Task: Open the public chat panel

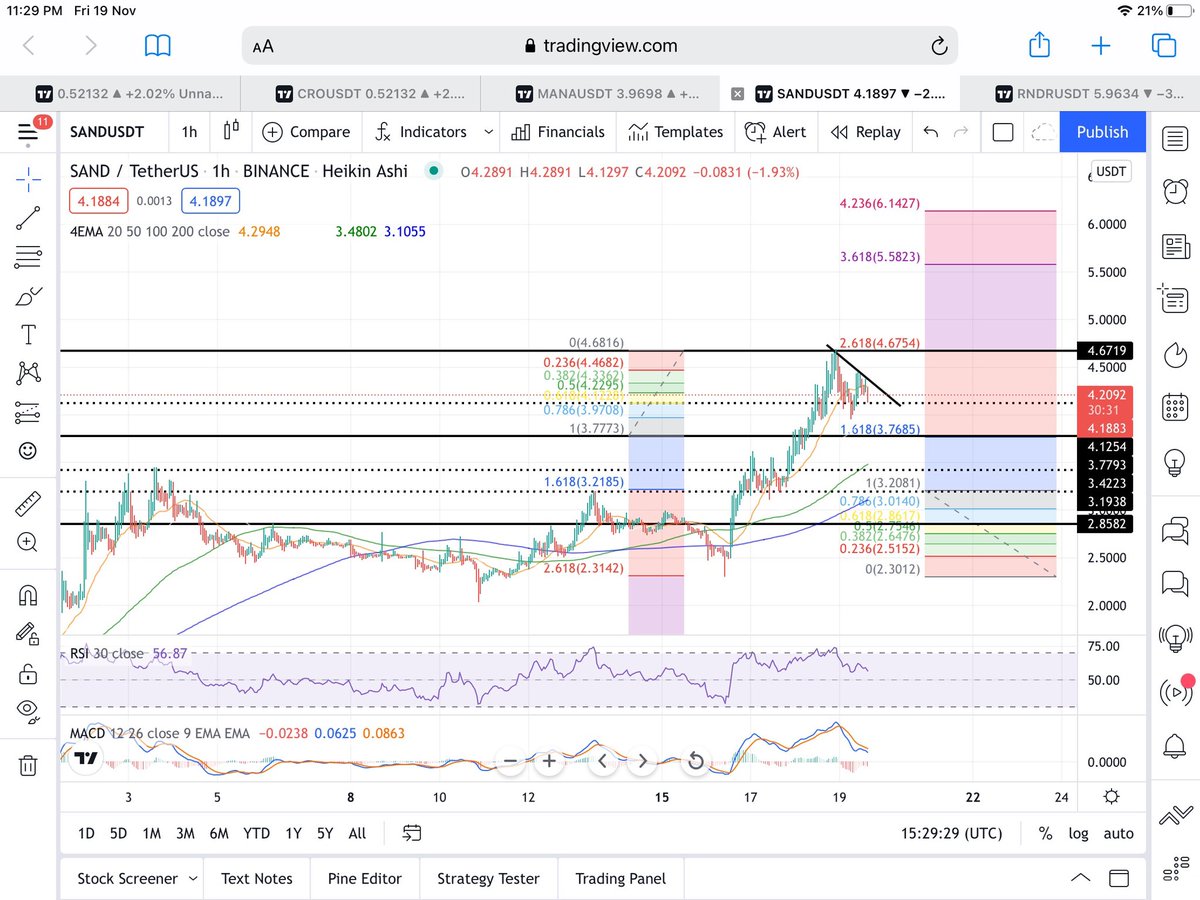Action: coord(1175,529)
